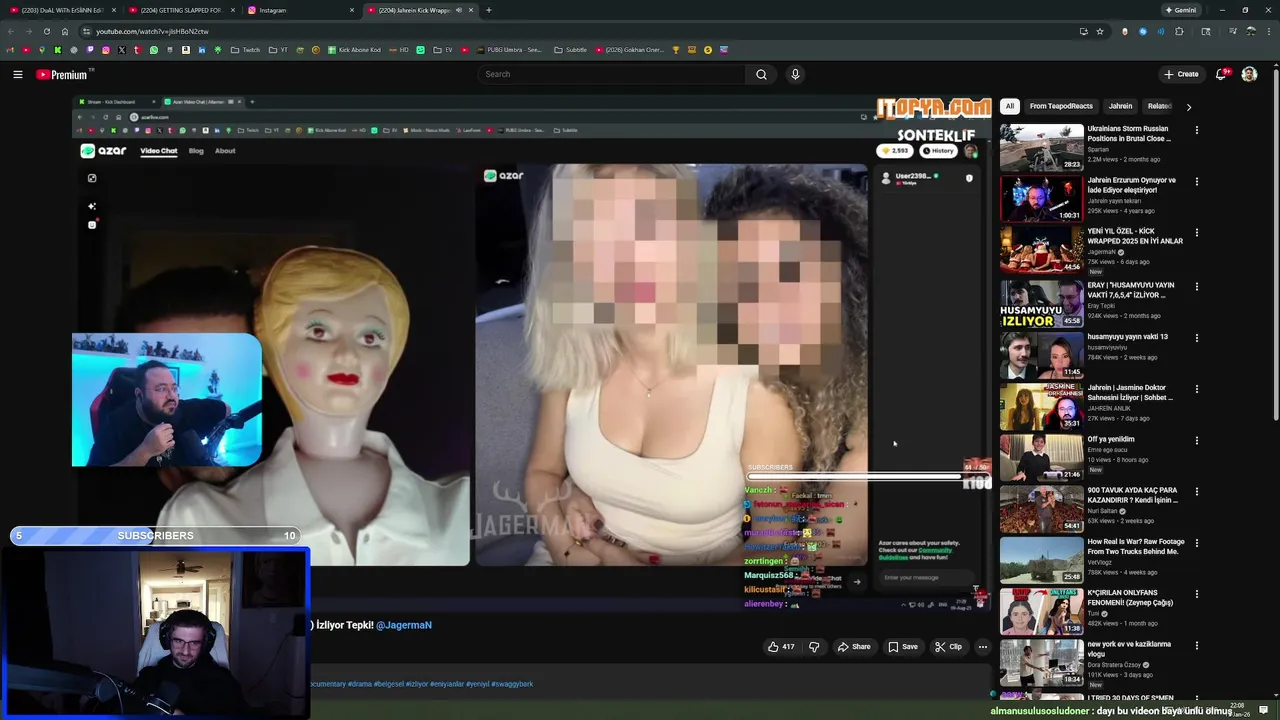This screenshot has height=720, width=1280.
Task: Open options for KICK WRAPPED 2025 video
Action: [1196, 232]
